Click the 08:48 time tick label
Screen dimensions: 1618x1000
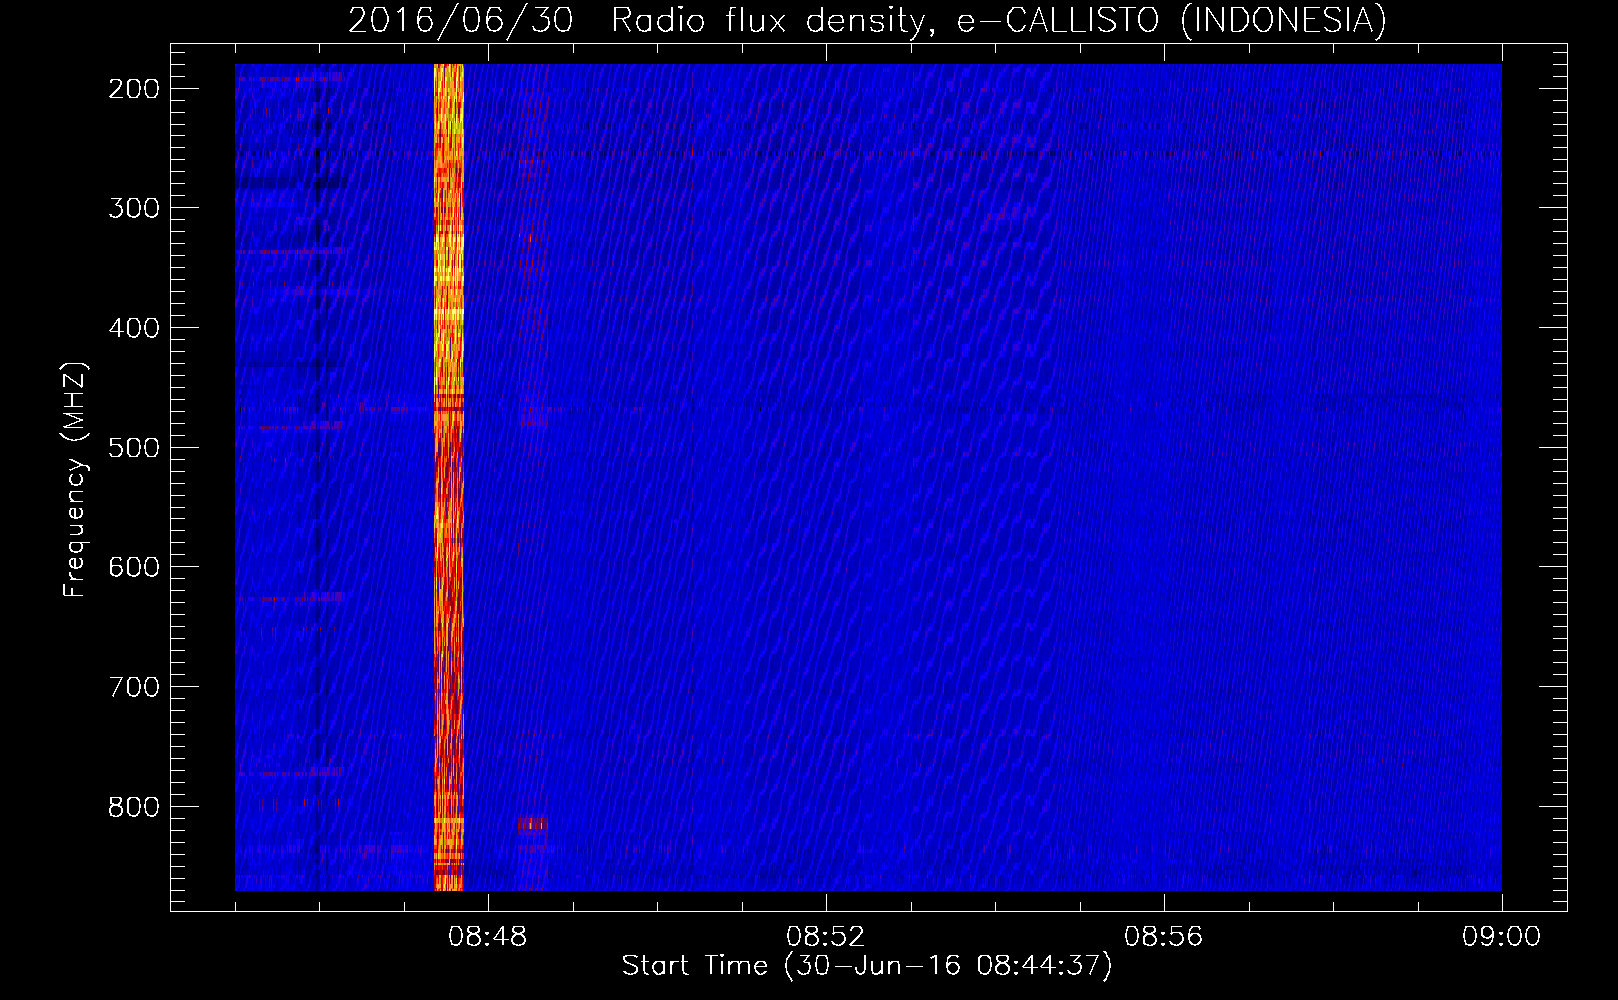pyautogui.click(x=487, y=937)
